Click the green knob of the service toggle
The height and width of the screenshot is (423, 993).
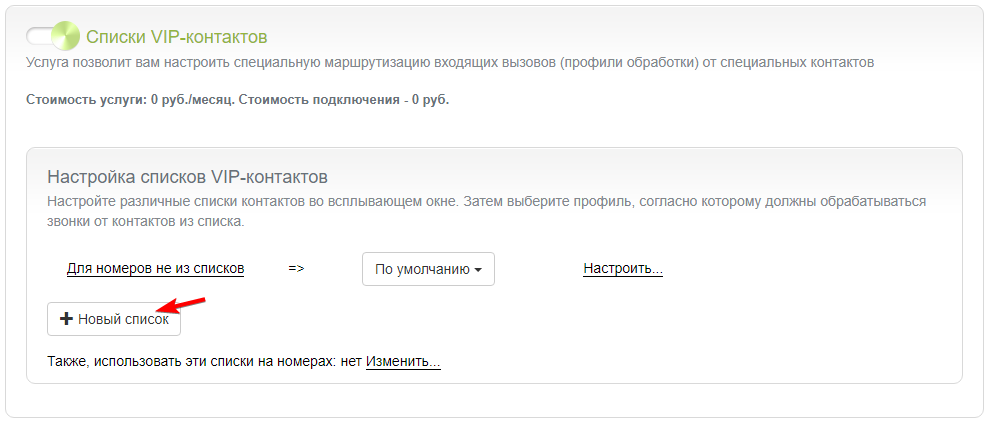65,36
